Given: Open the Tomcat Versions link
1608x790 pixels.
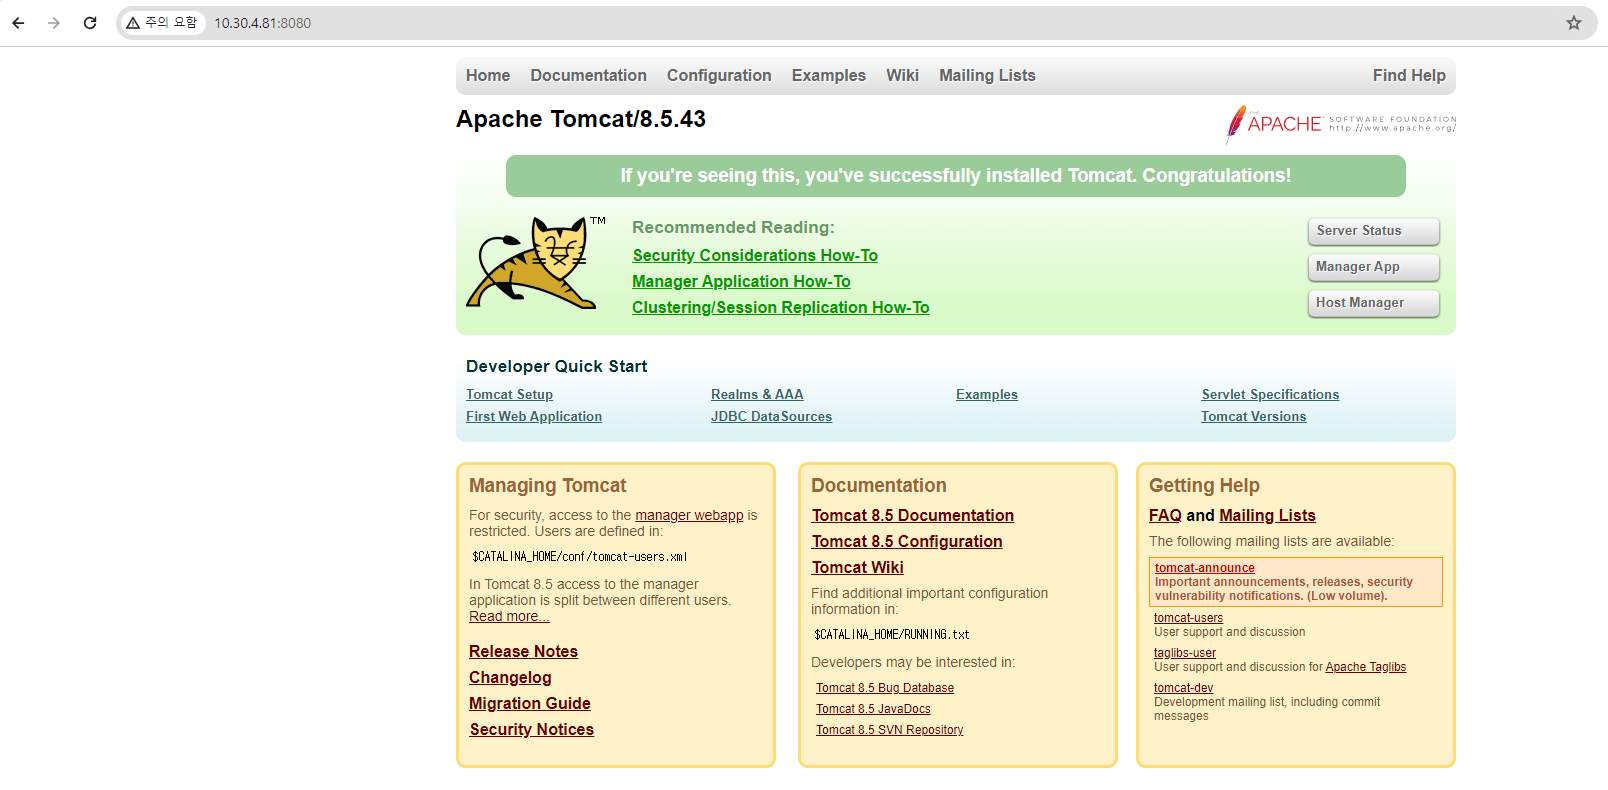Looking at the screenshot, I should pyautogui.click(x=1254, y=417).
